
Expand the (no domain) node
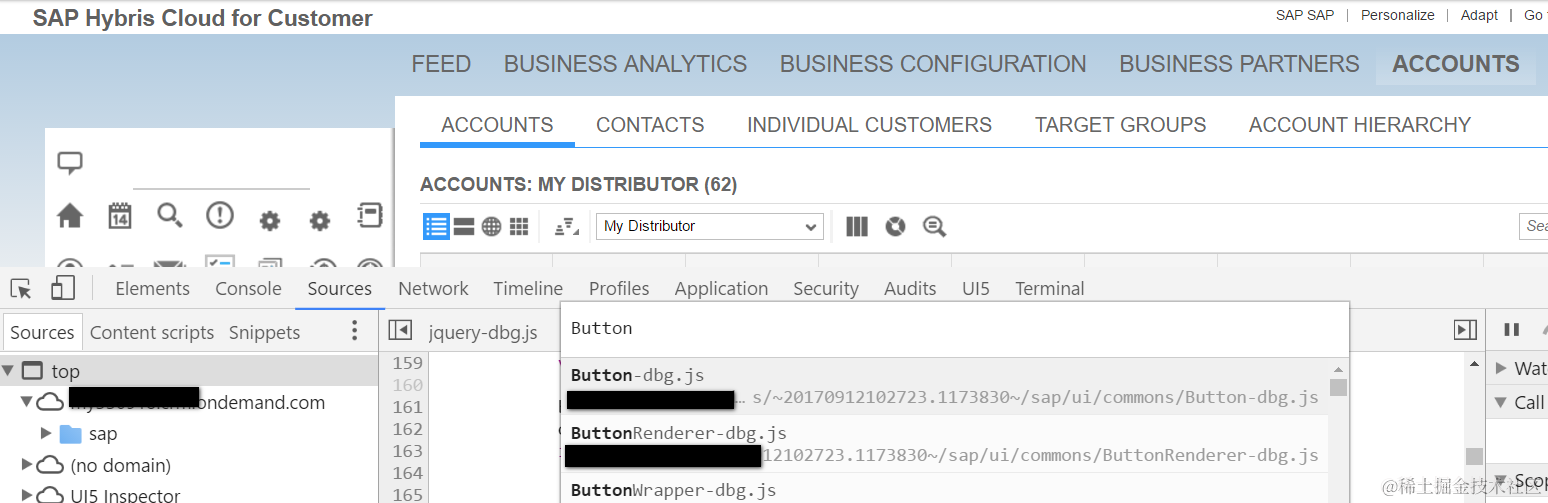click(27, 465)
